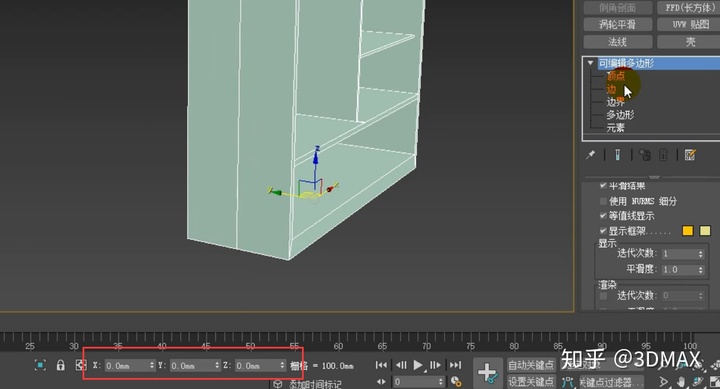Toggle the Selection Lock padlock icon
Viewport: 720px width, 389px height.
click(x=61, y=365)
